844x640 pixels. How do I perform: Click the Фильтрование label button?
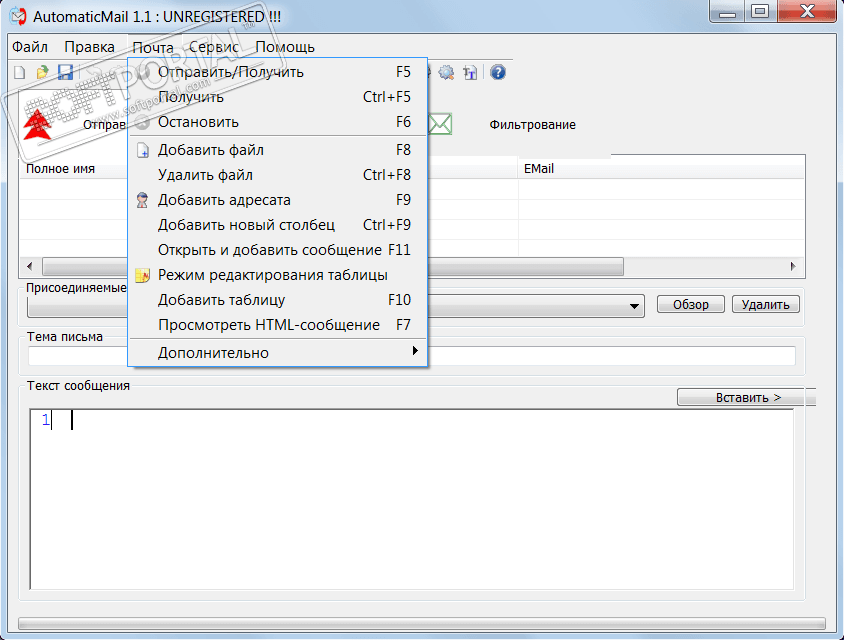coord(532,125)
